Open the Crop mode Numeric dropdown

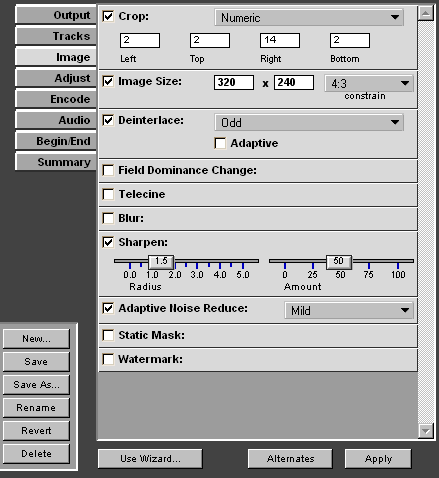(x=309, y=18)
